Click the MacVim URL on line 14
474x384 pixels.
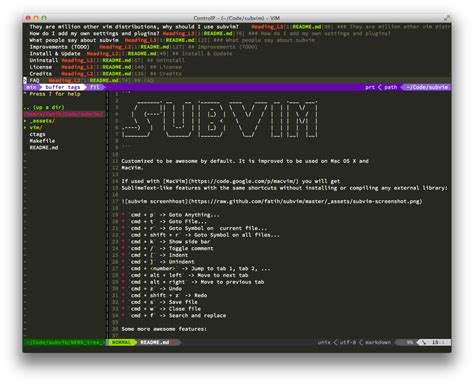244,181
